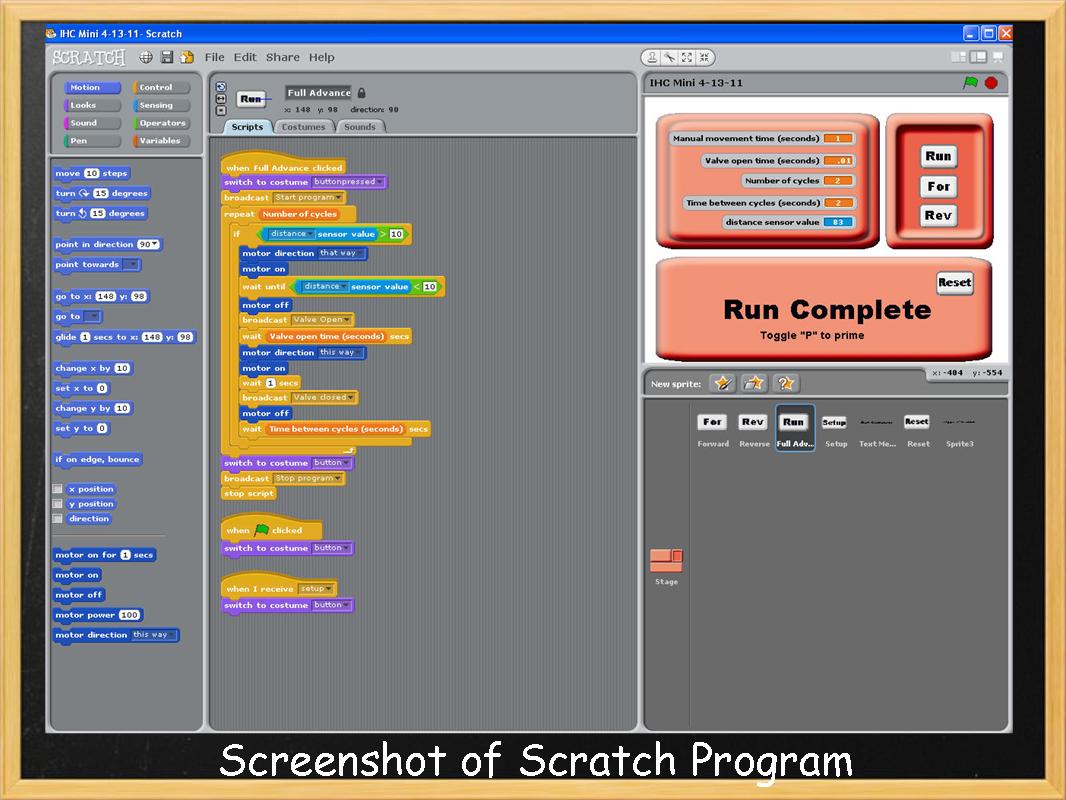Open the File menu

pos(214,57)
